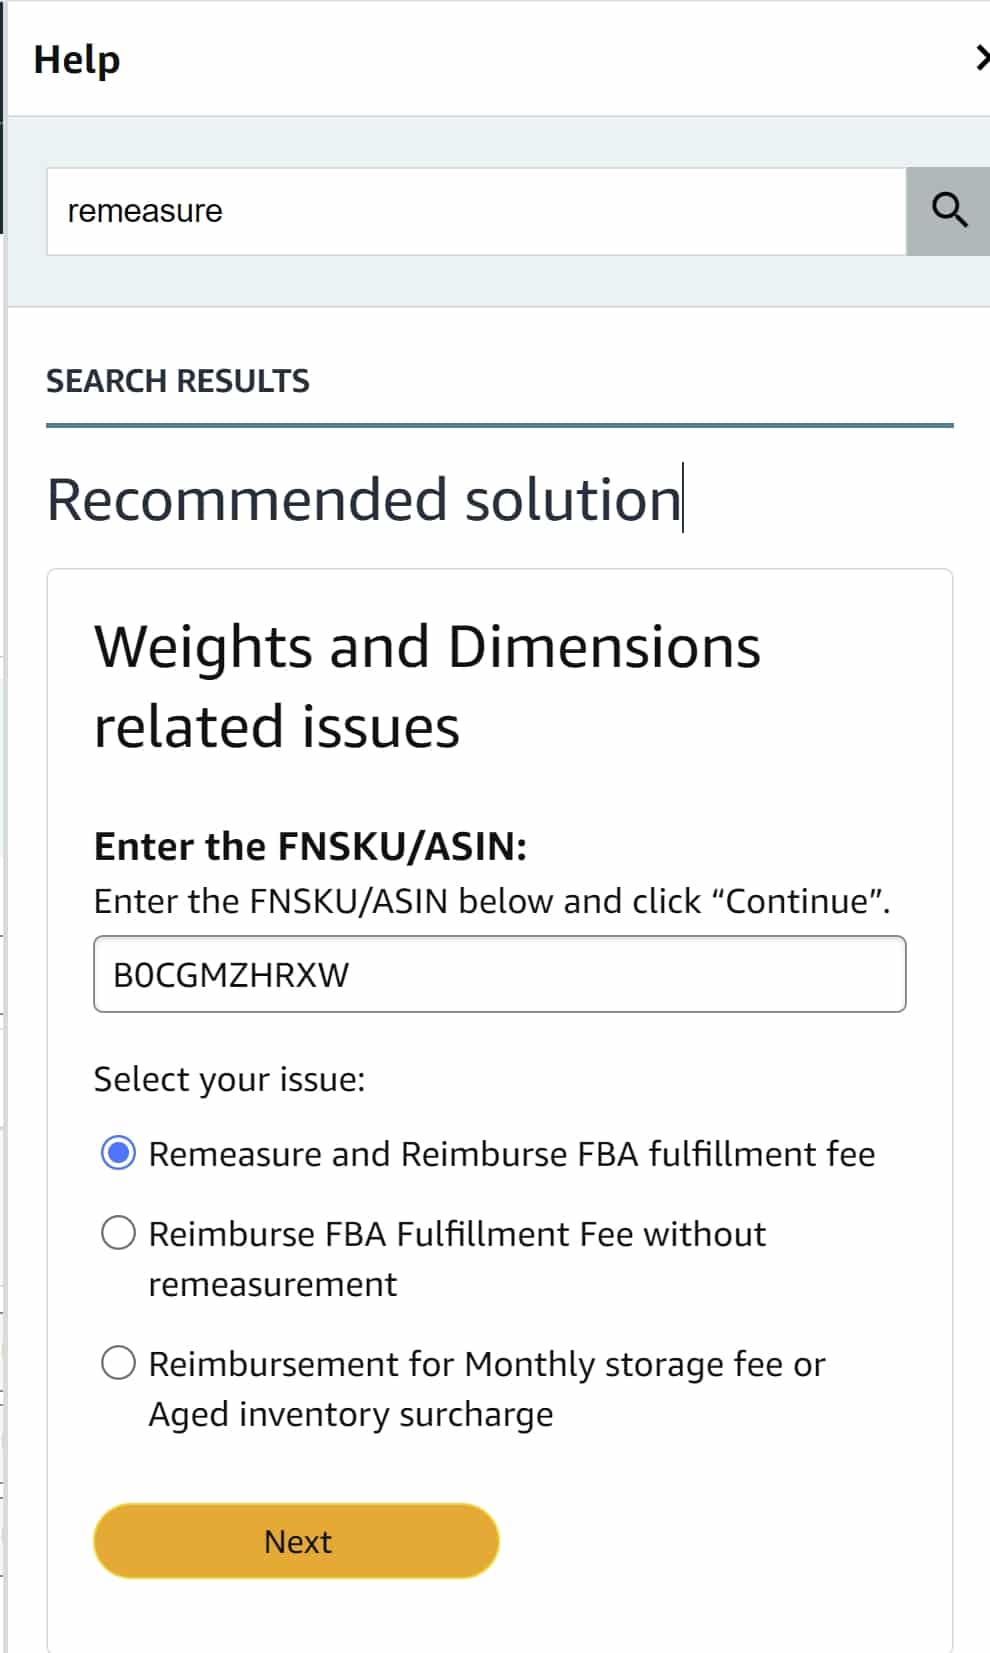Image resolution: width=990 pixels, height=1653 pixels.
Task: Click the 'Aged inventory surcharge' label text
Action: pos(351,1414)
